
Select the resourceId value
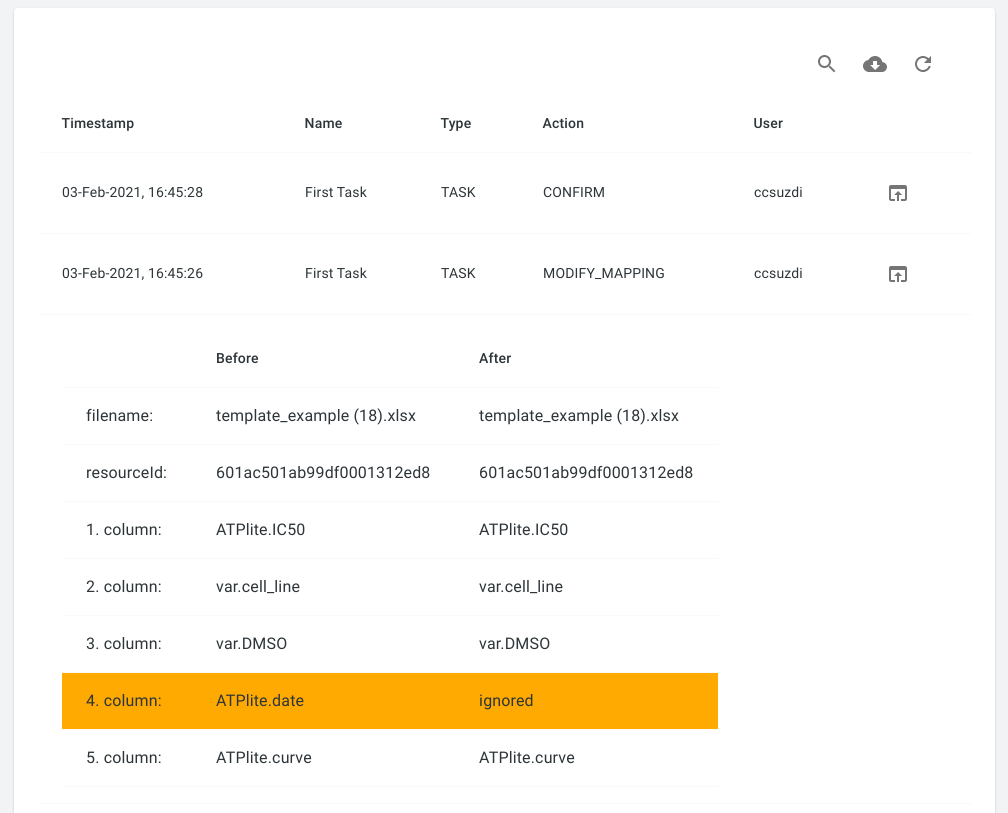(x=322, y=472)
